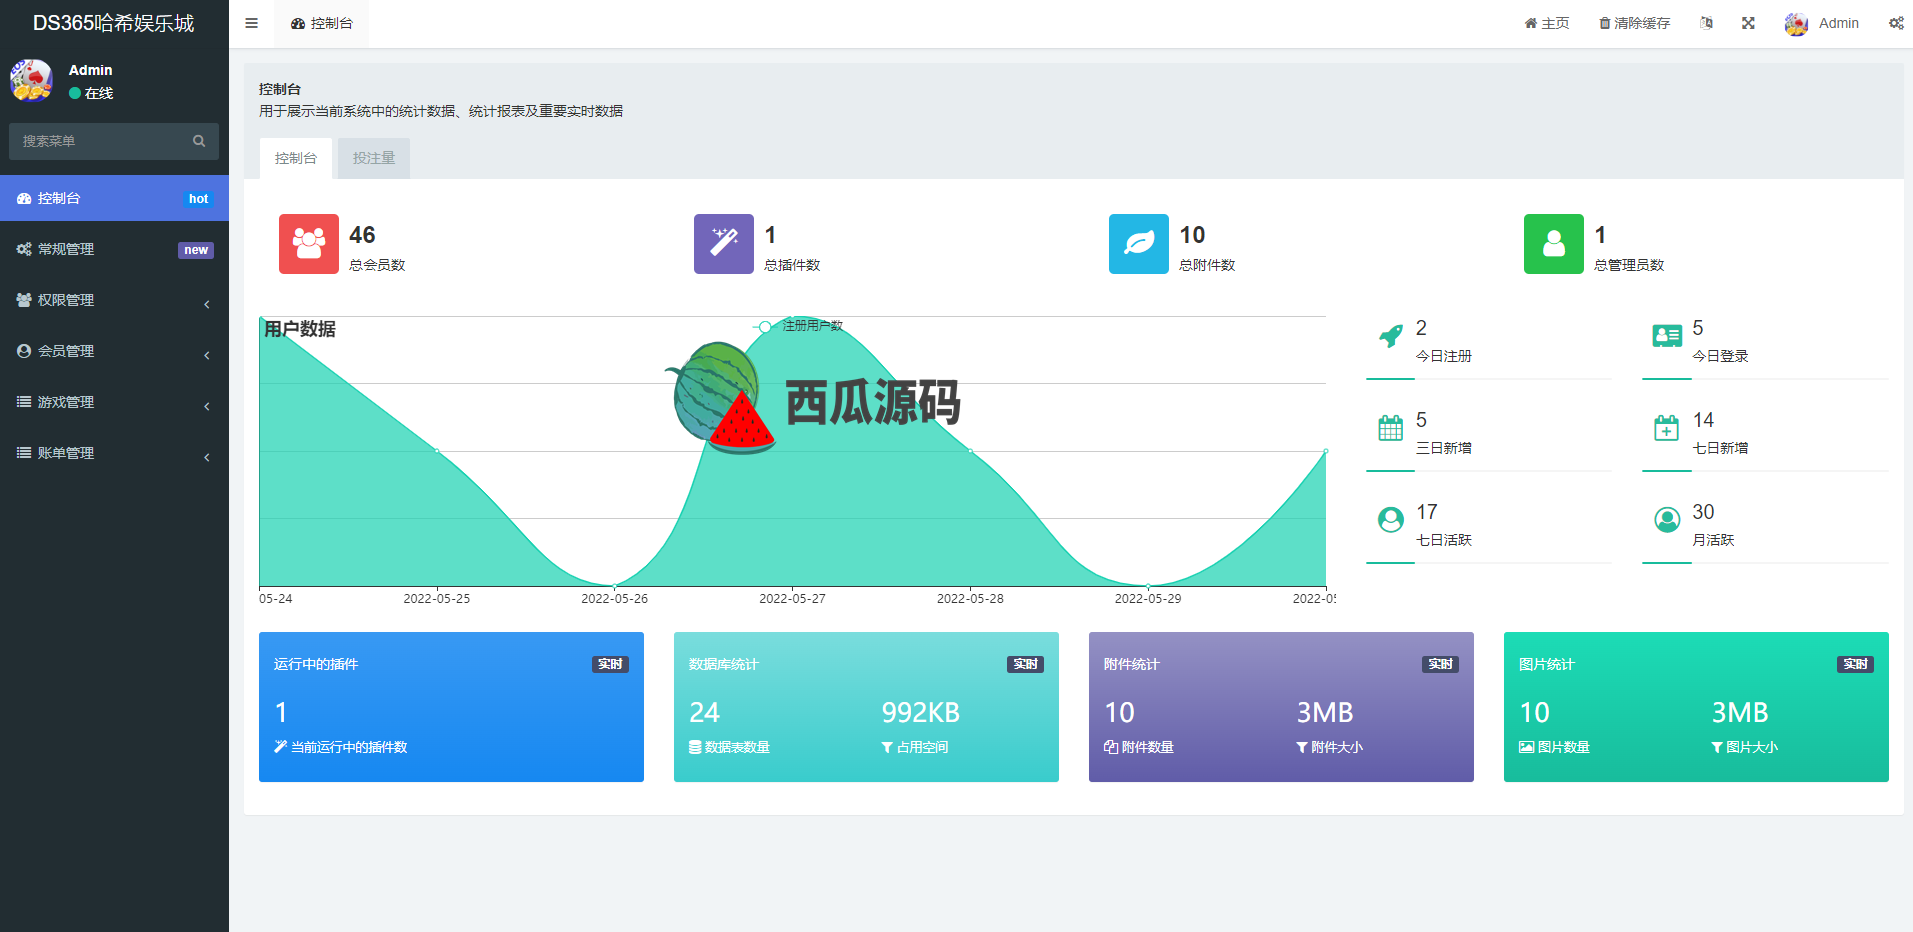Expand the 账单管理 sidebar menu
1913x932 pixels.
pyautogui.click(x=114, y=454)
